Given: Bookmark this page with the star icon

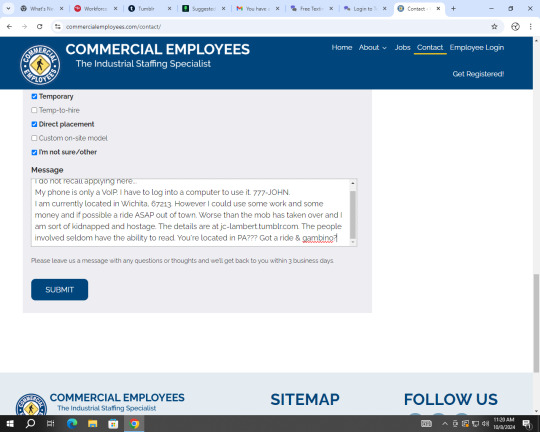Looking at the screenshot, I should (494, 27).
